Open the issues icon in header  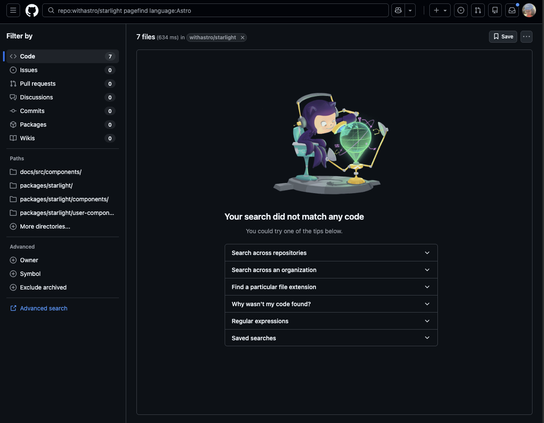tap(460, 10)
